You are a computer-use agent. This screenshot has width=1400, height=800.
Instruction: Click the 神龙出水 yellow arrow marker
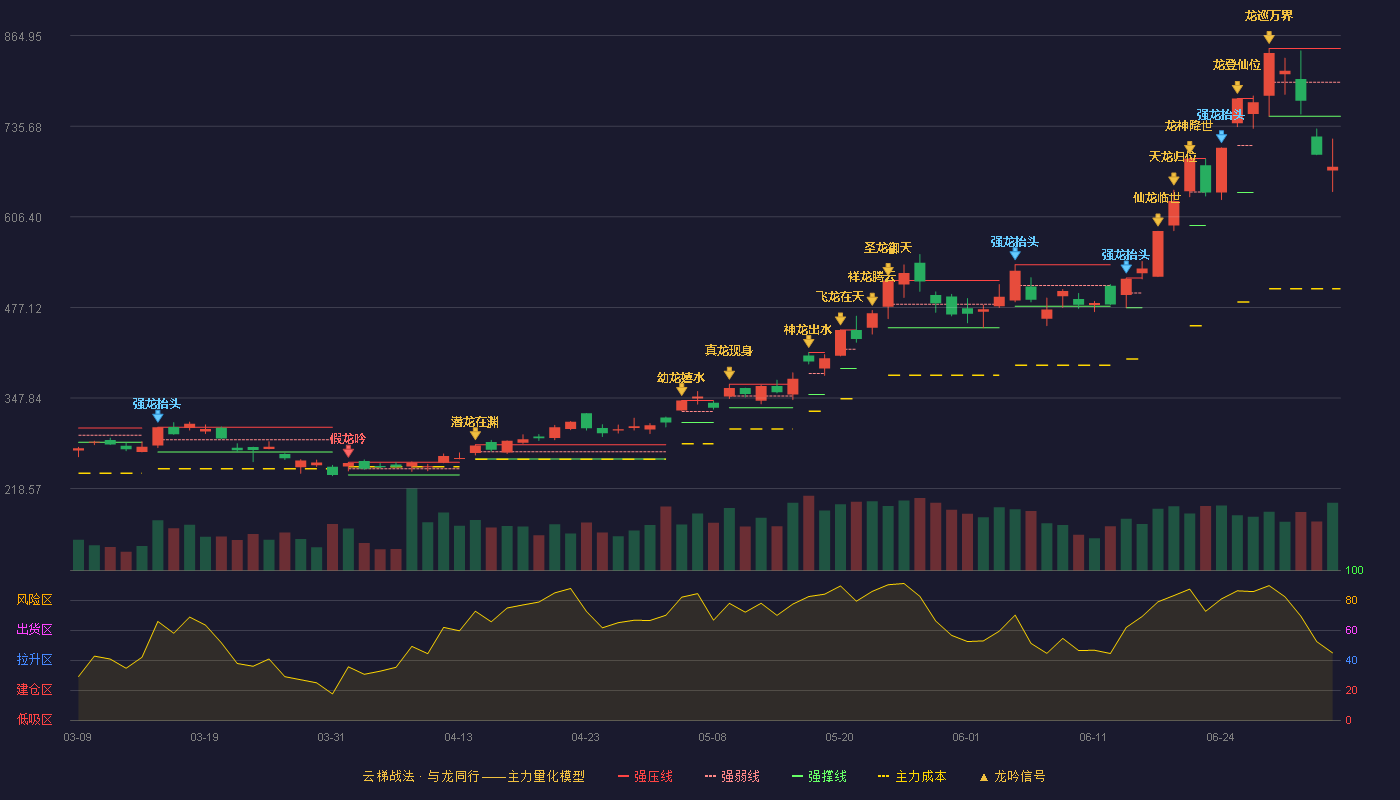808,342
